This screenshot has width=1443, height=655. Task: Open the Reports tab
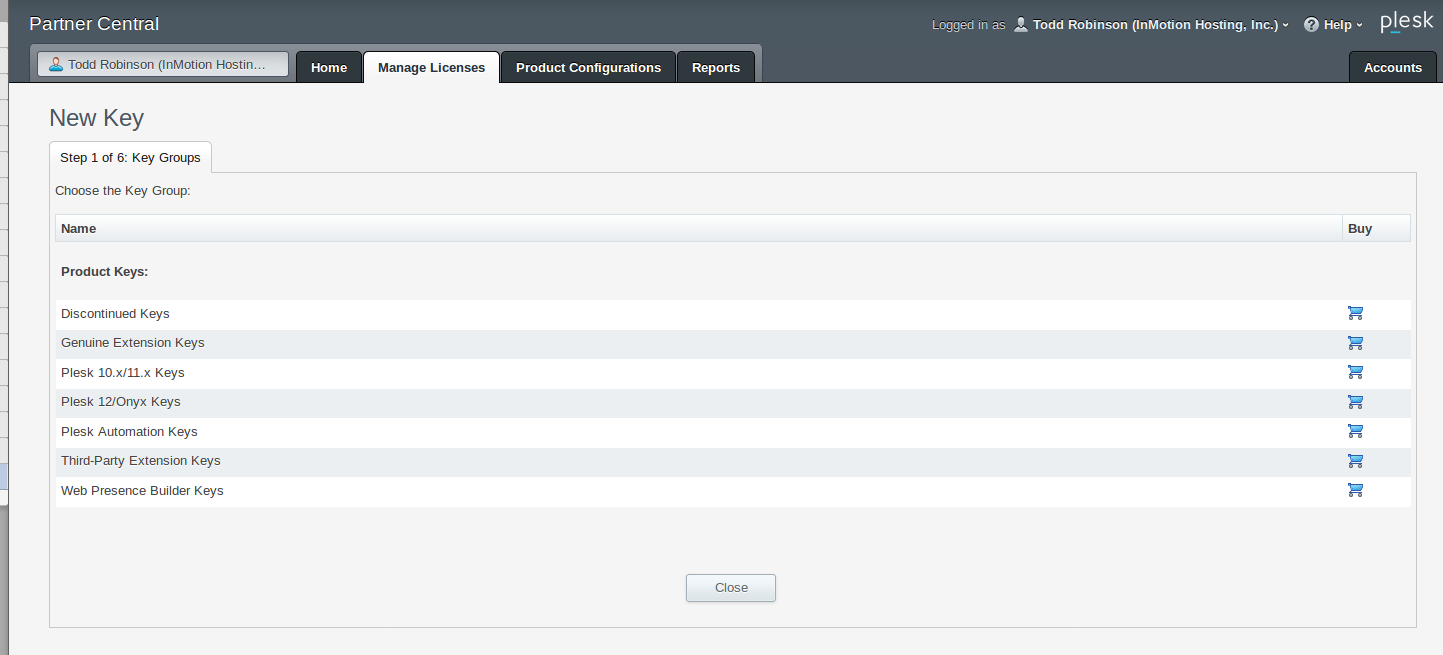coord(716,68)
